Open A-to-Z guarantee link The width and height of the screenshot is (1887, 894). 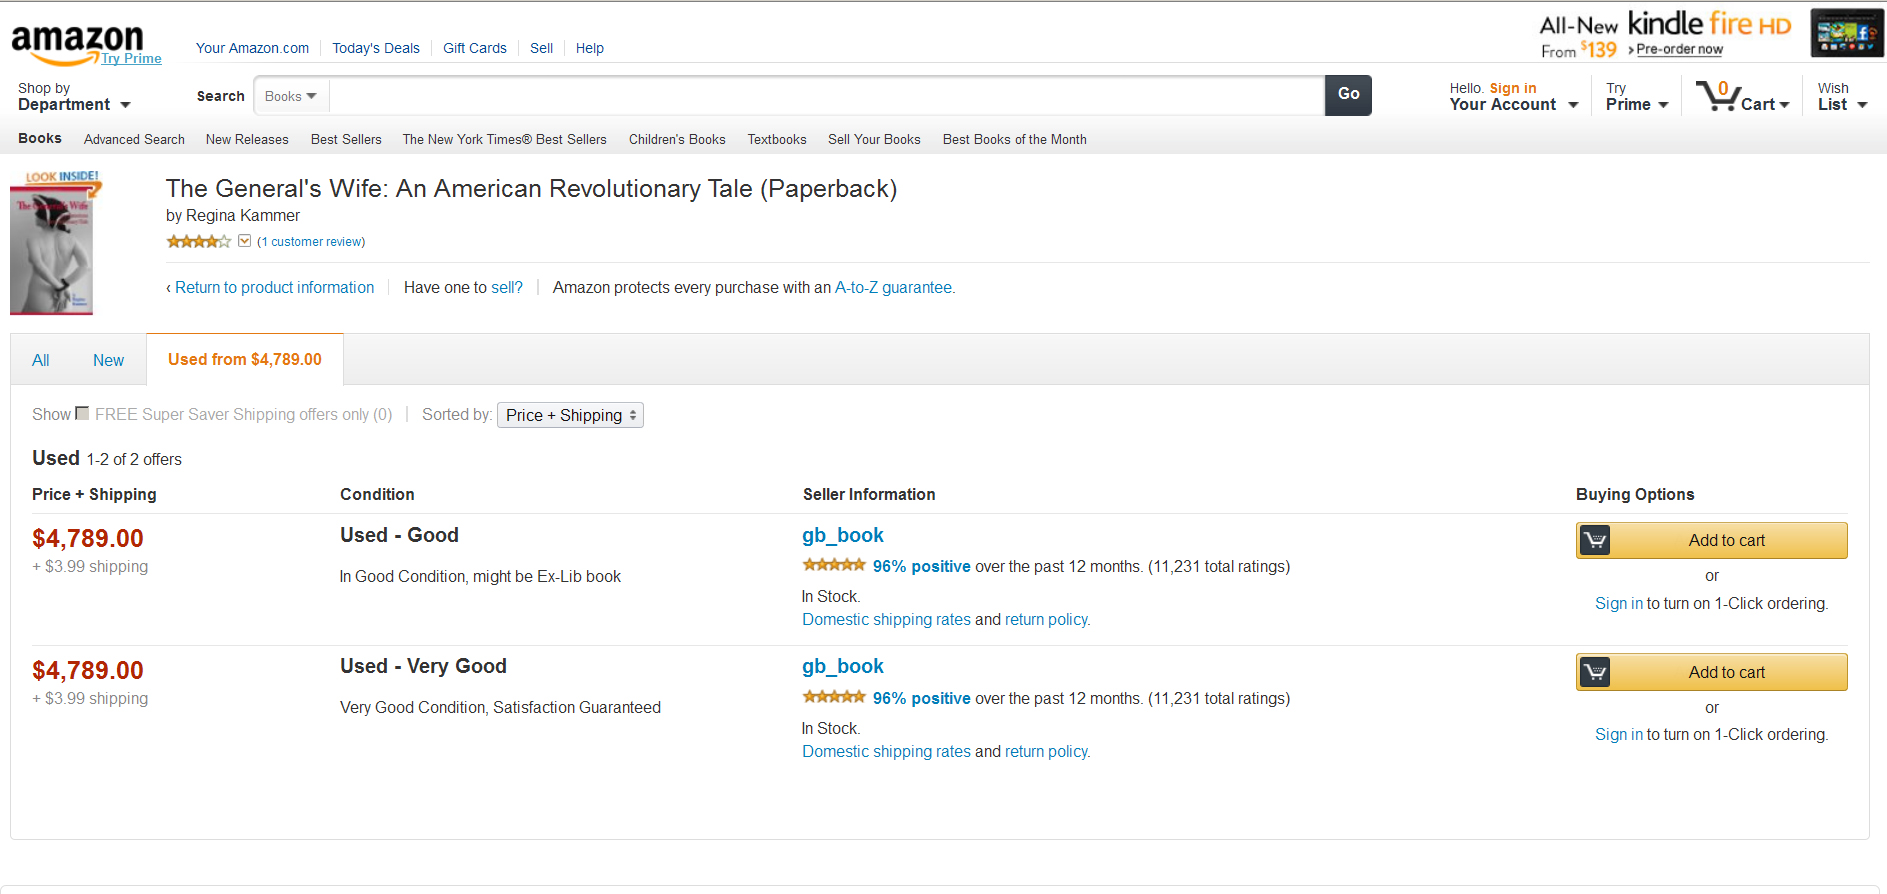coord(895,287)
